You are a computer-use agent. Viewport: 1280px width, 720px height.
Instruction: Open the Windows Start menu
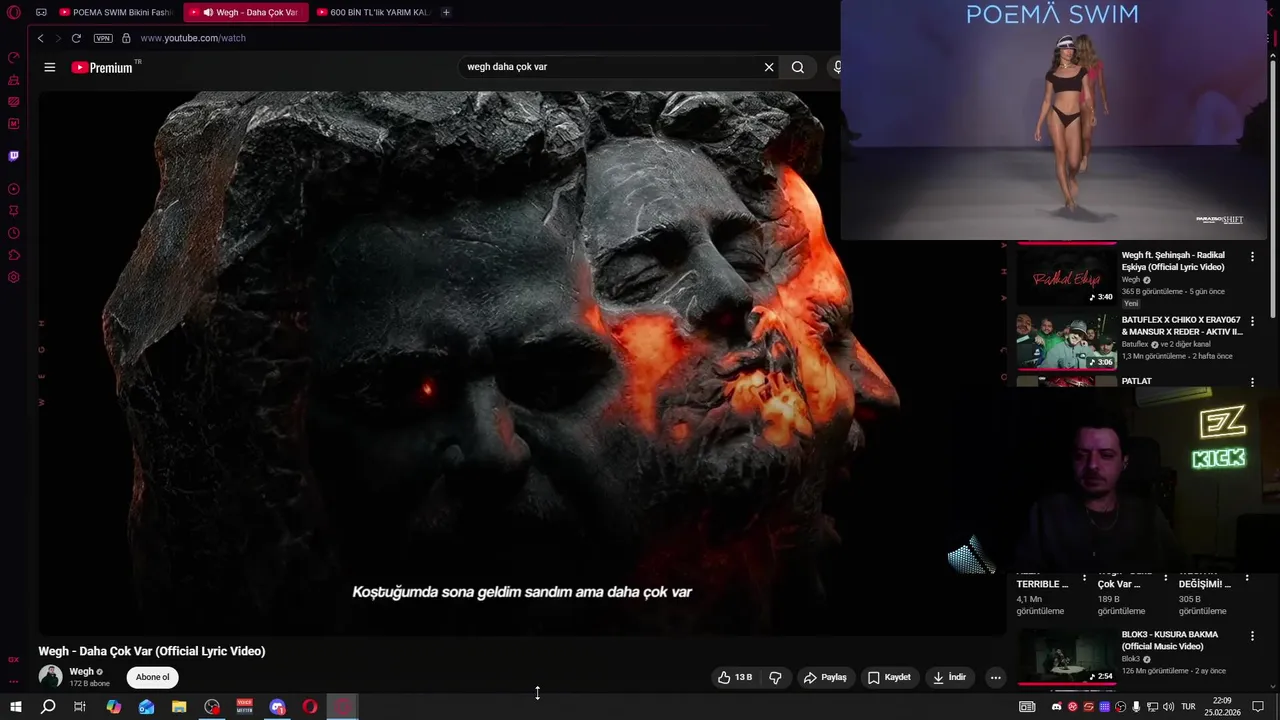click(15, 707)
